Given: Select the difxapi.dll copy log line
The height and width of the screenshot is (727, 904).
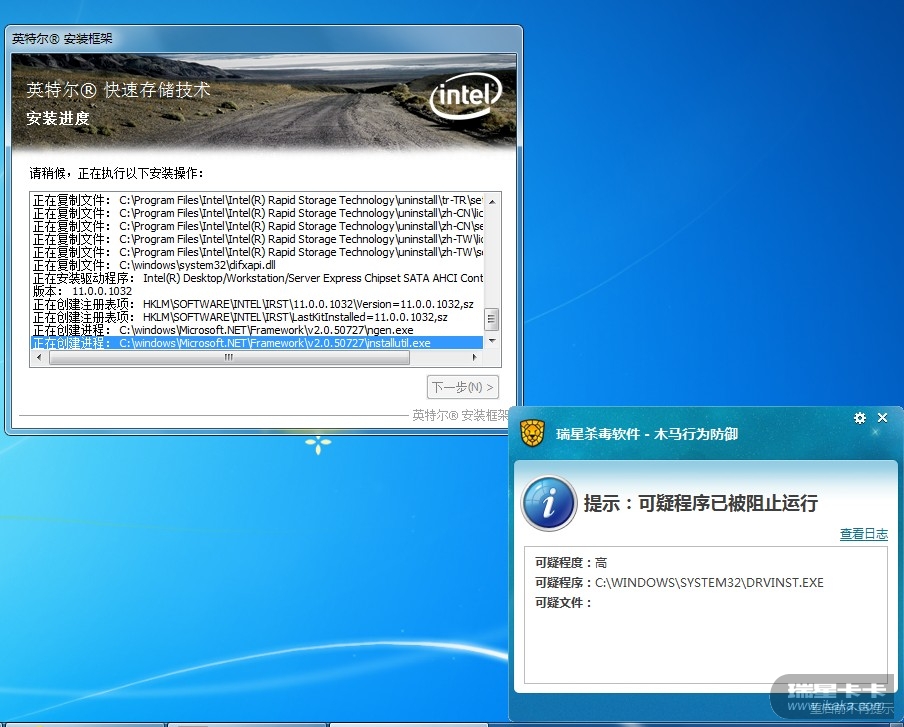Looking at the screenshot, I should [x=257, y=265].
